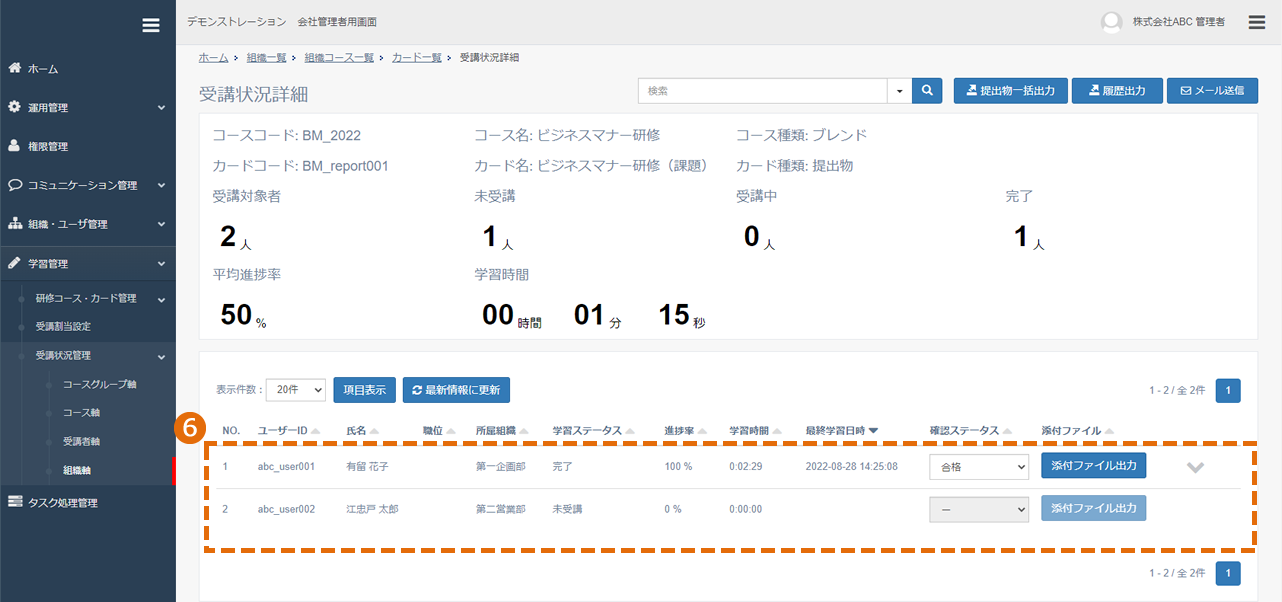This screenshot has height=602, width=1282.
Task: Click bottom pagination page 1 button
Action: 1228,573
